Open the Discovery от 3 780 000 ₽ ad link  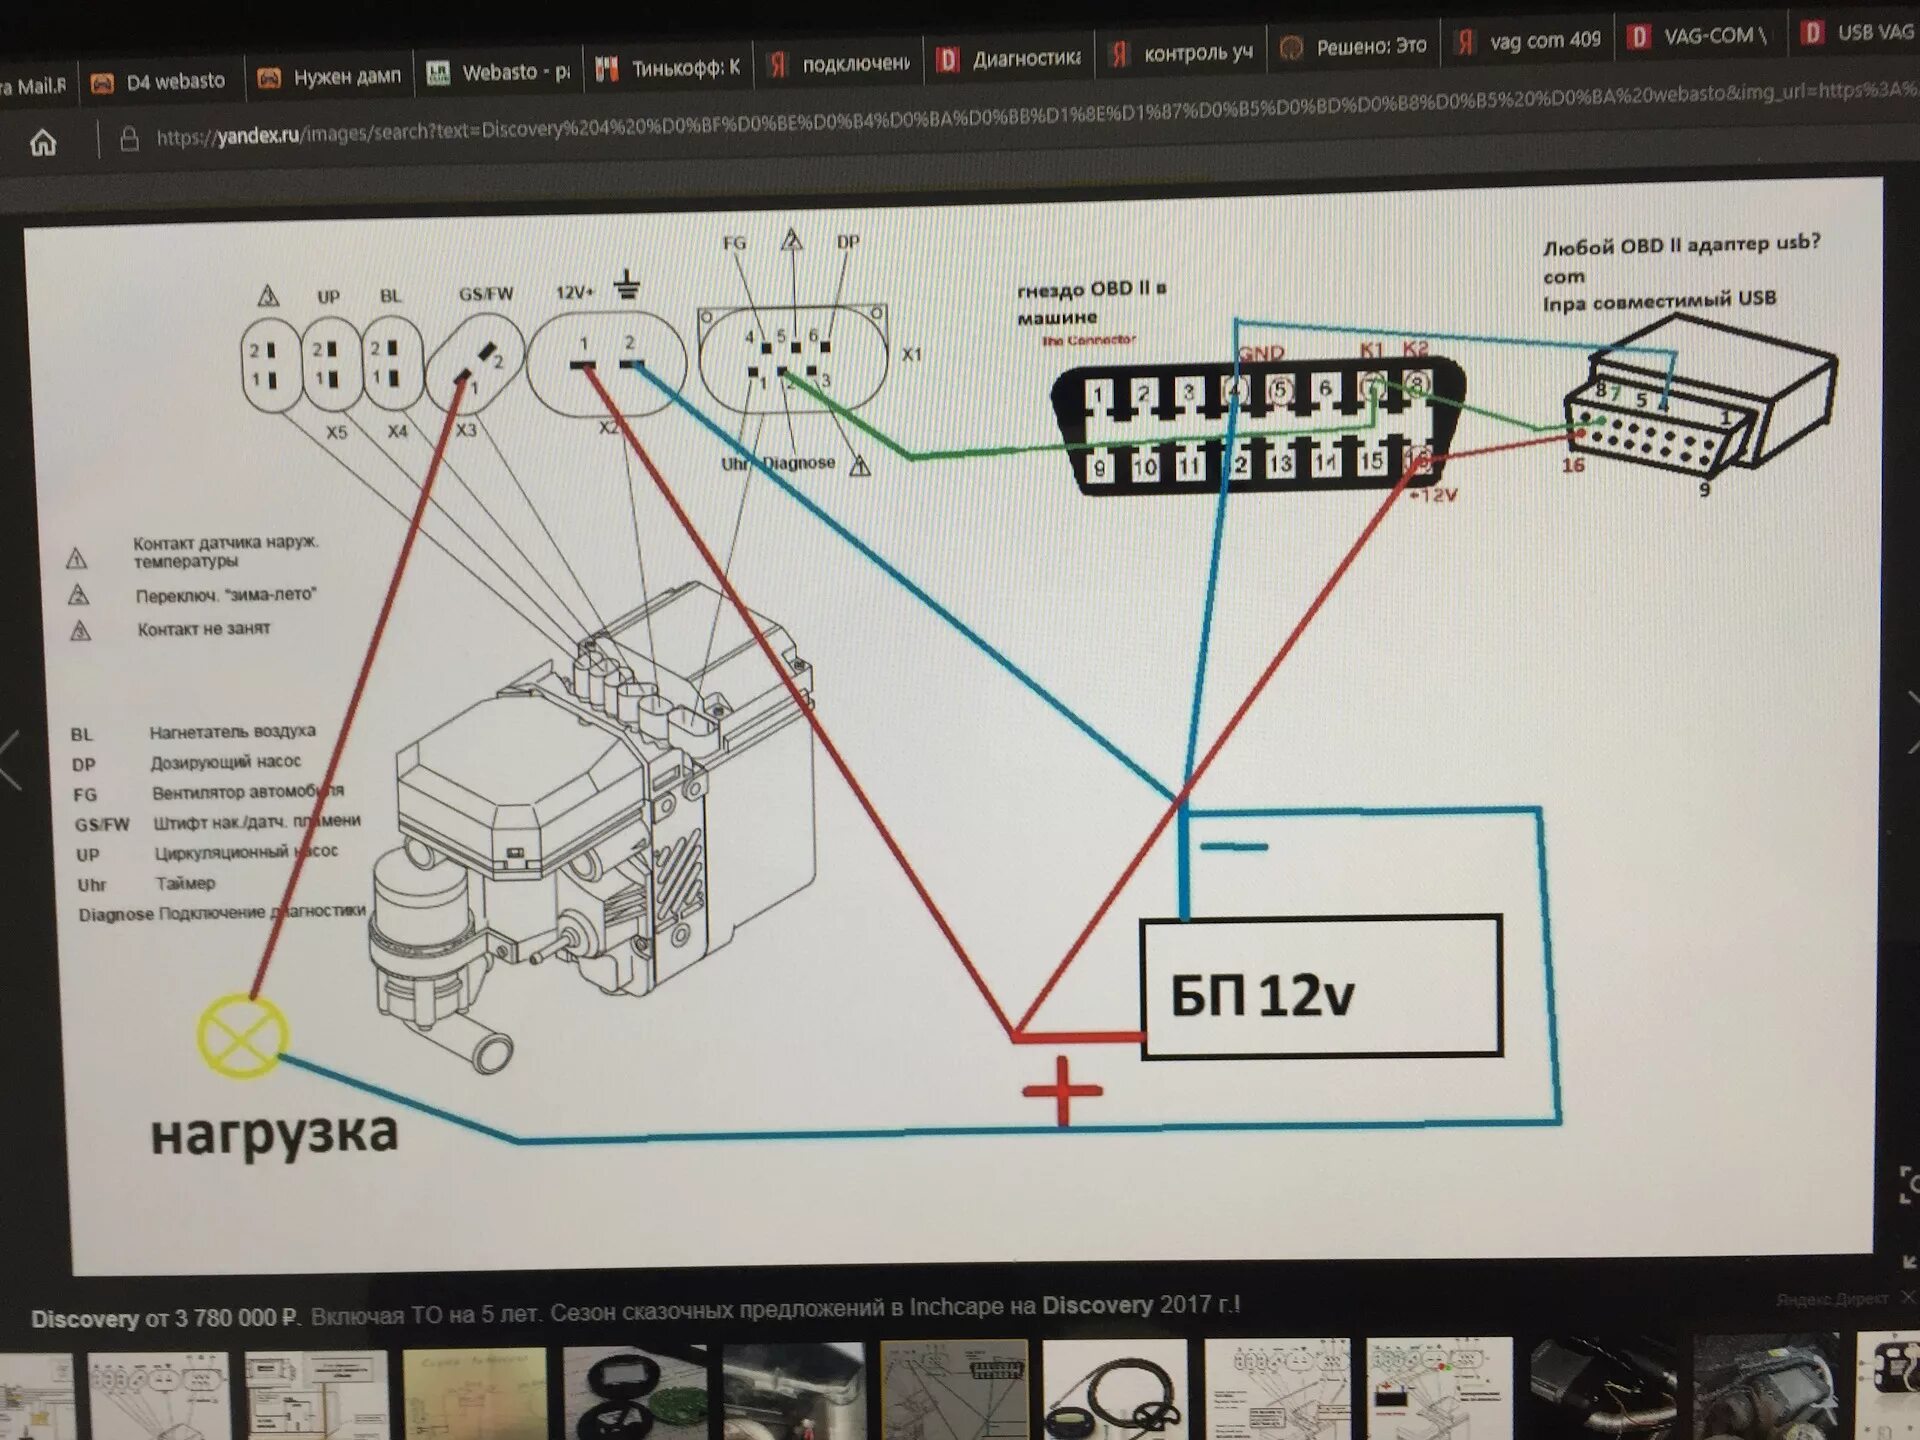(x=165, y=1318)
